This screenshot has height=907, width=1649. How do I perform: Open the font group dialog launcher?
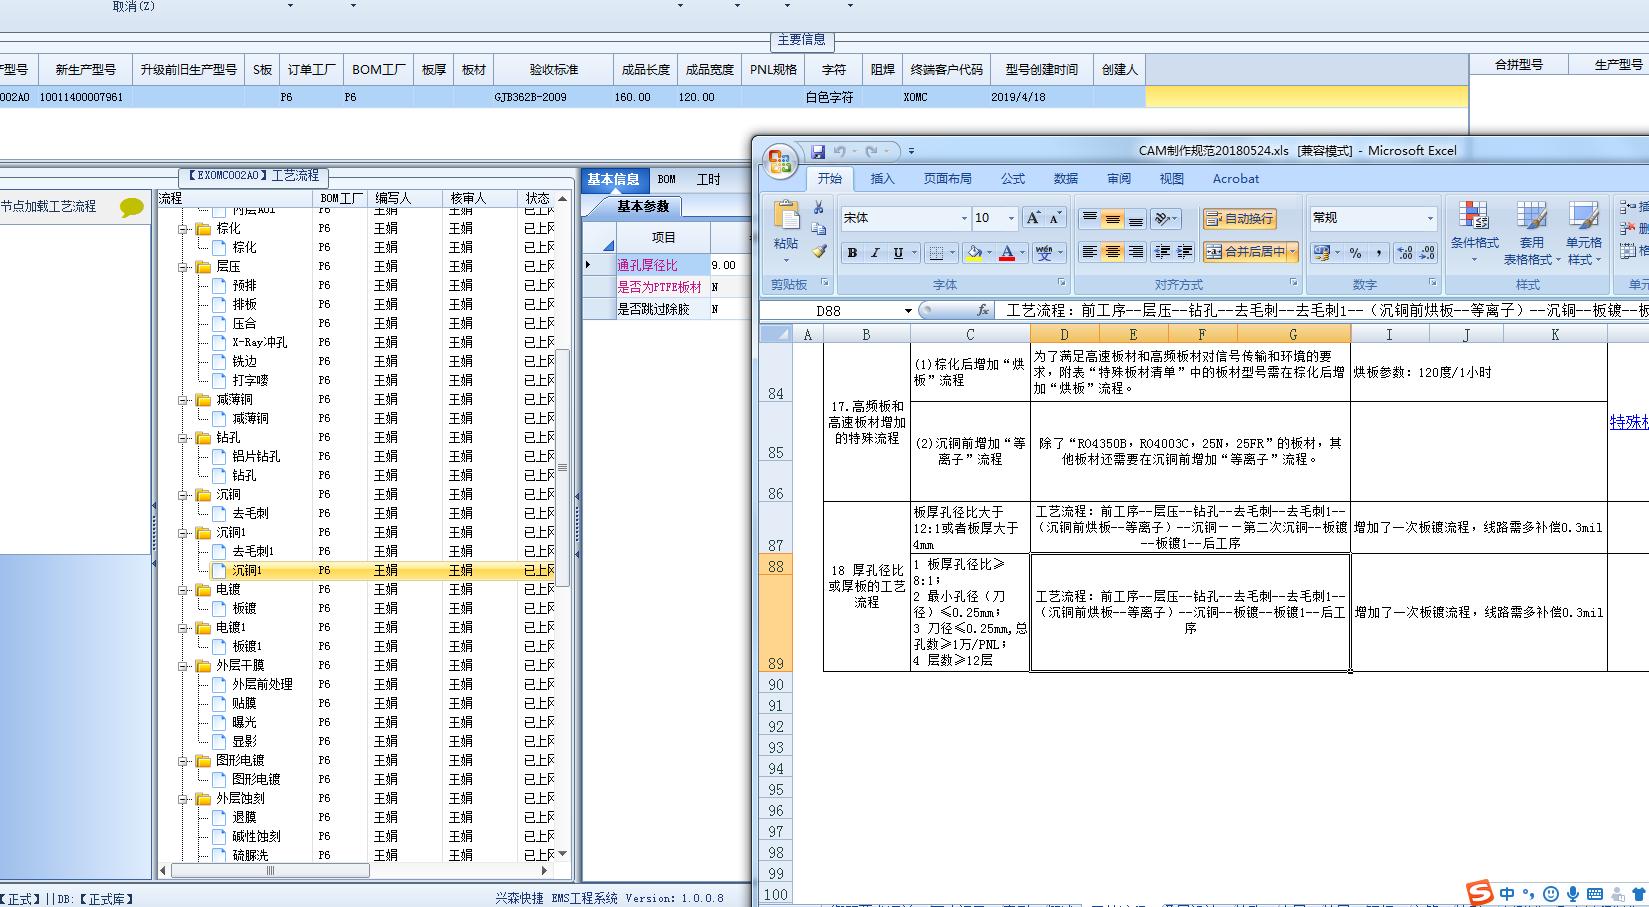point(1061,283)
